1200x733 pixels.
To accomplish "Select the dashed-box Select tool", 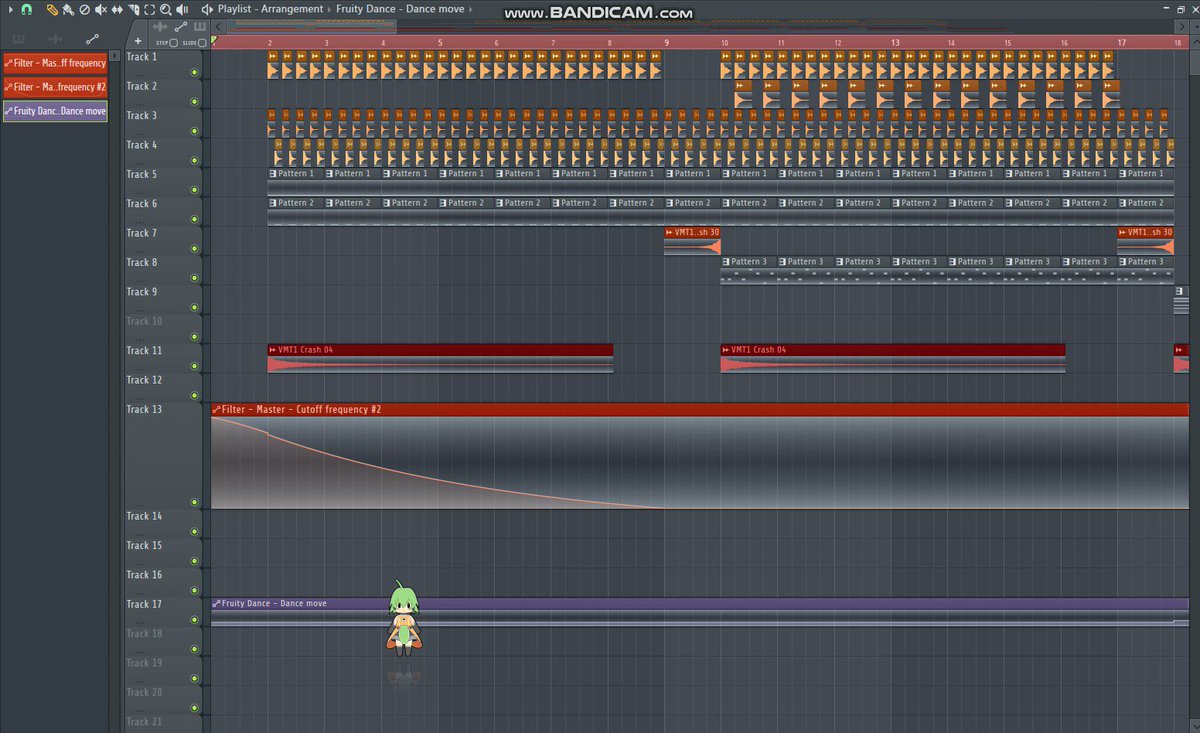I will click(149, 10).
